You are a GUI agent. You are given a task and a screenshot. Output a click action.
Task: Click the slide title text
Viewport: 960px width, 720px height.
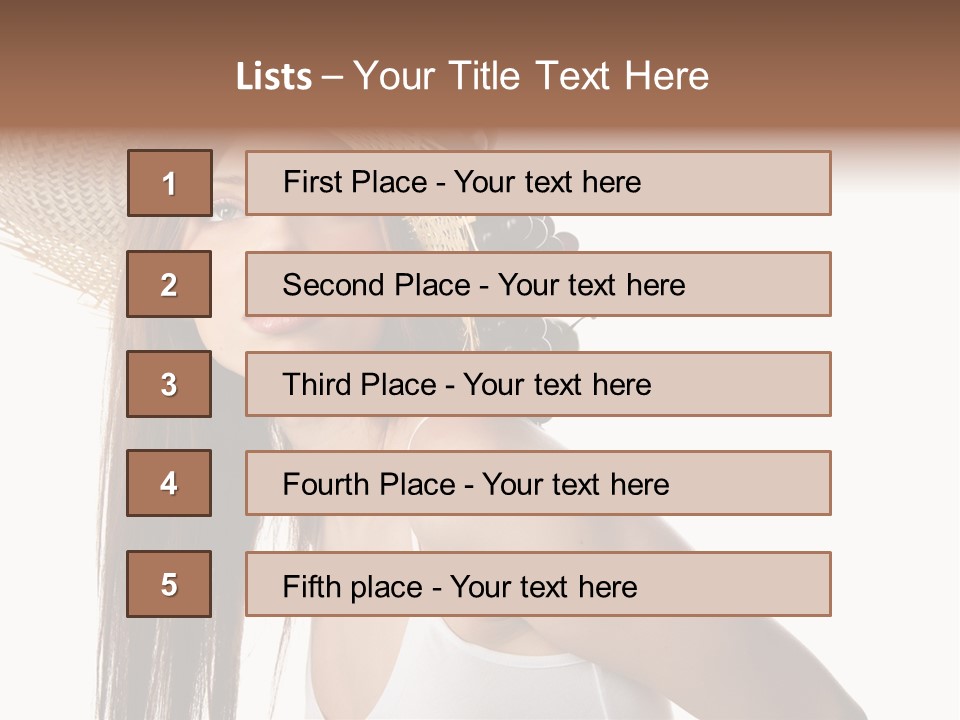tap(472, 76)
